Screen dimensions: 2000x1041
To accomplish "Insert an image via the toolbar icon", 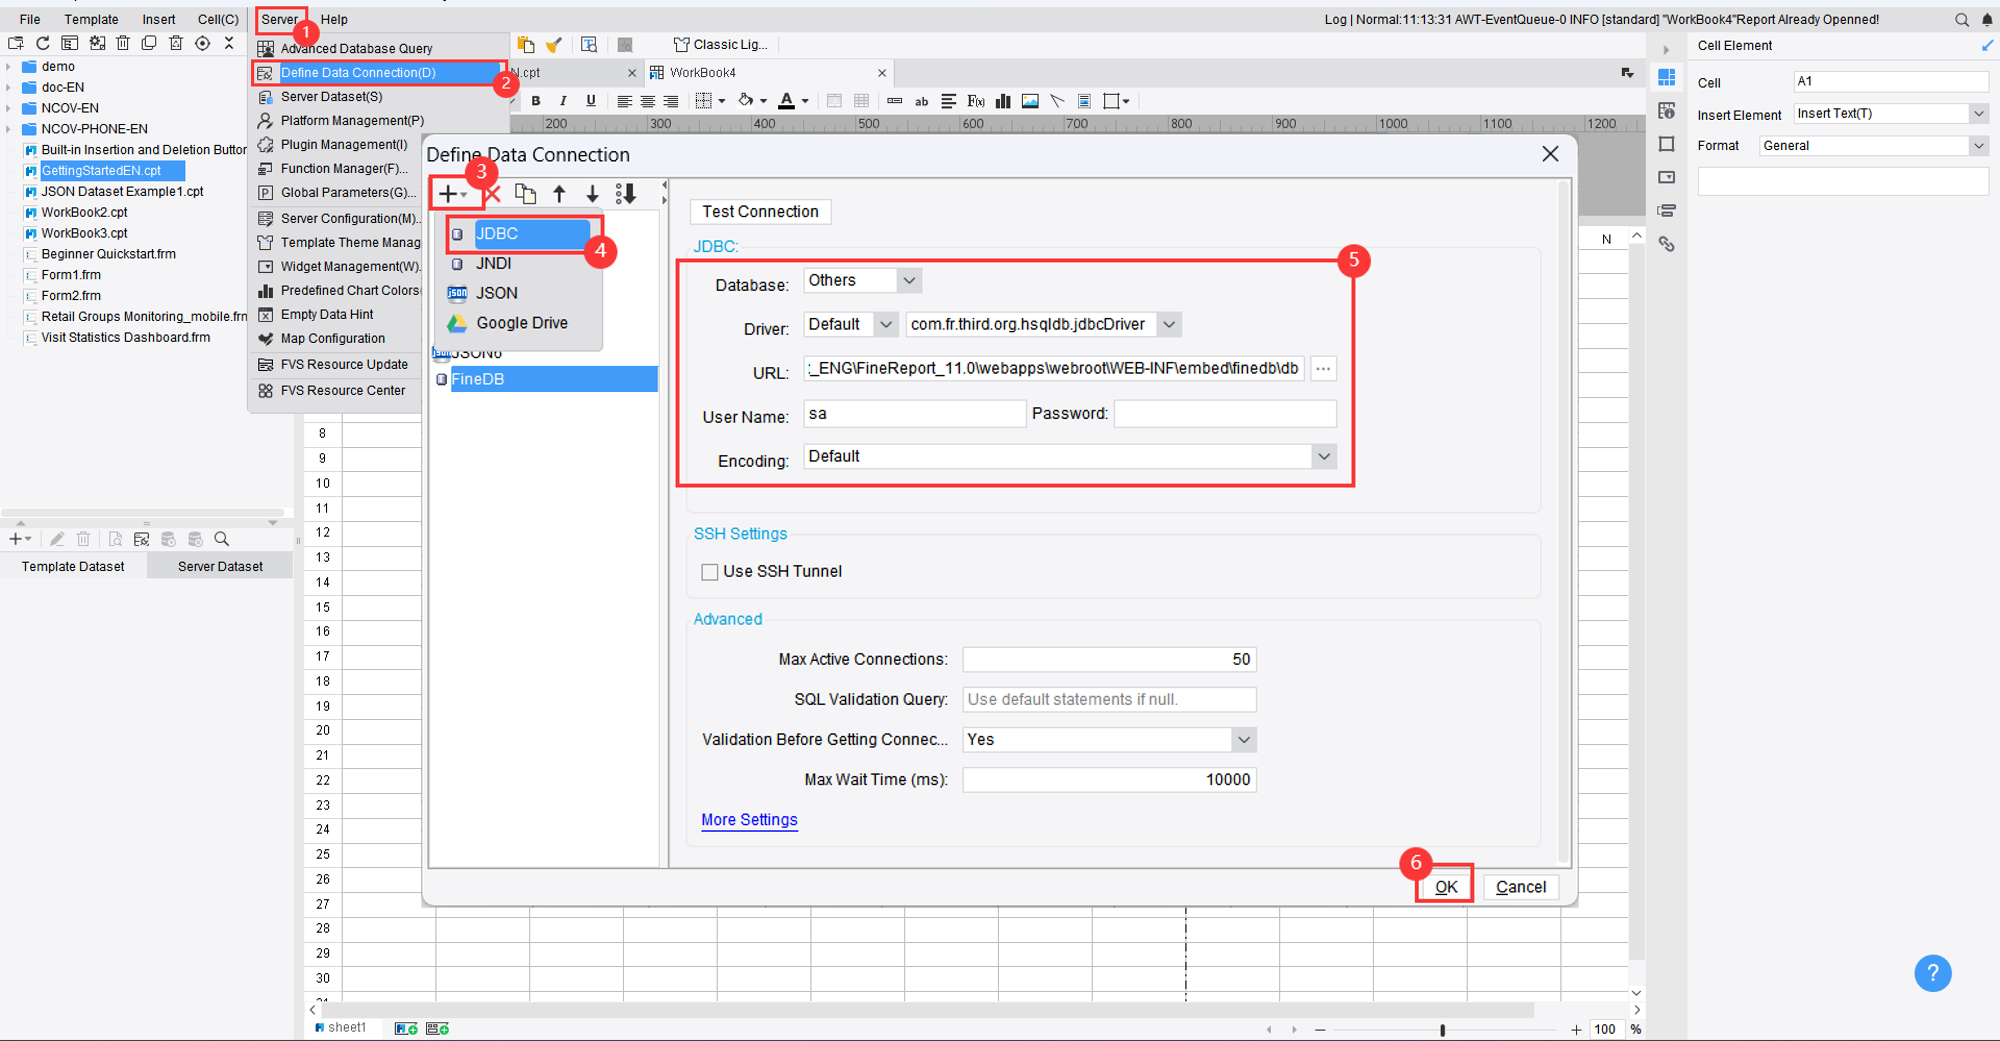I will pyautogui.click(x=1029, y=100).
